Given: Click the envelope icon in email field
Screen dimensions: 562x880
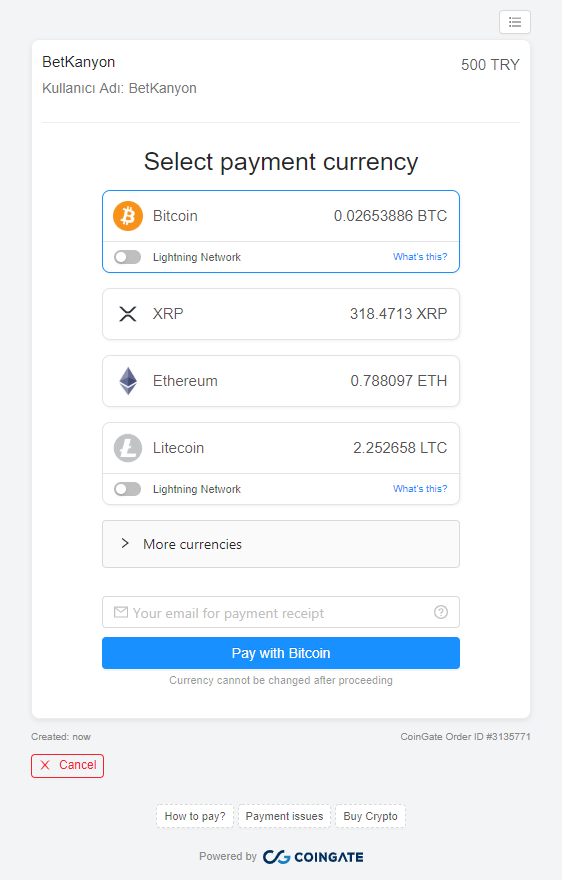Looking at the screenshot, I should coord(121,612).
